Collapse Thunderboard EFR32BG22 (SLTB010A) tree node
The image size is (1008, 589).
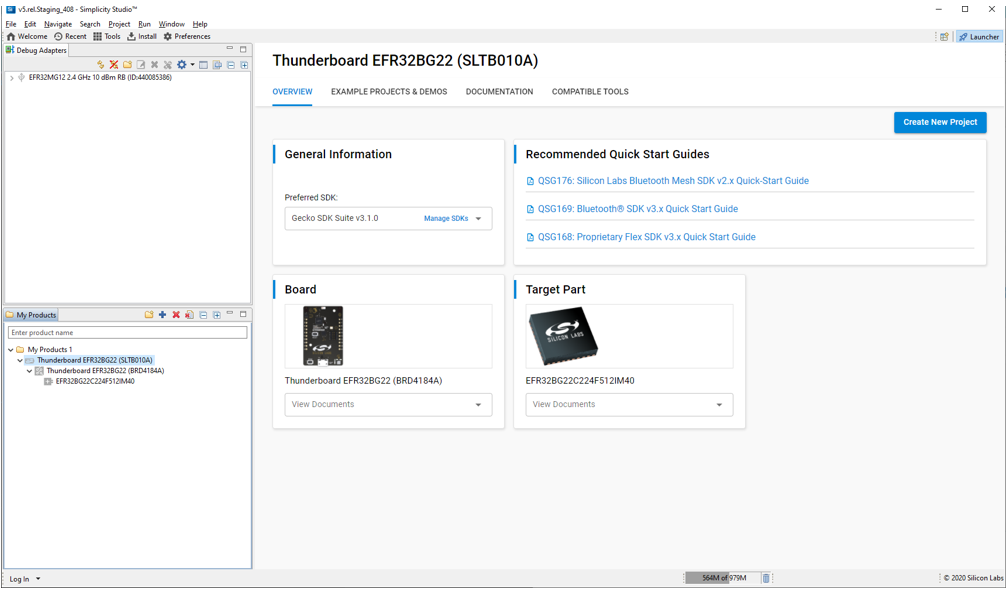click(x=20, y=361)
